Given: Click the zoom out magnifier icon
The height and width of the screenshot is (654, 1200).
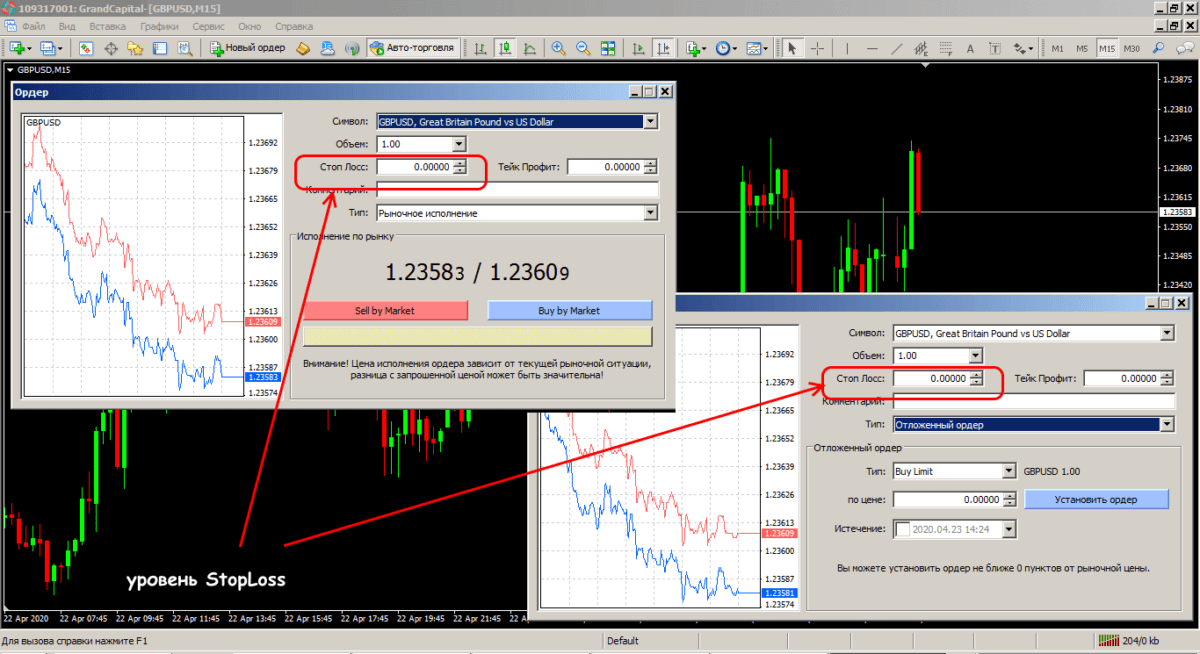Looking at the screenshot, I should [582, 47].
